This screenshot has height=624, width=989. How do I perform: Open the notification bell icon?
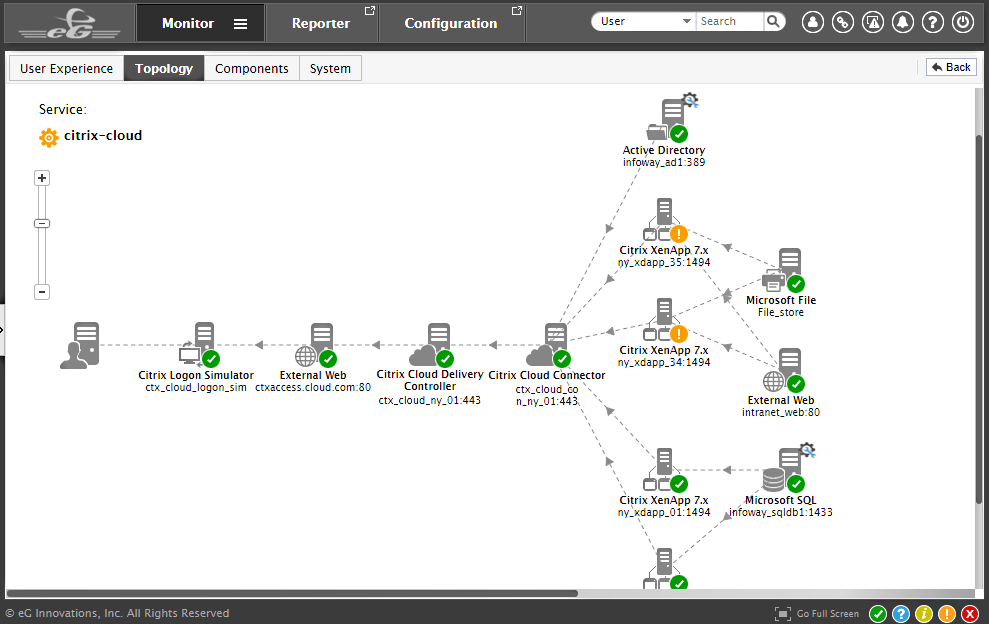(903, 22)
